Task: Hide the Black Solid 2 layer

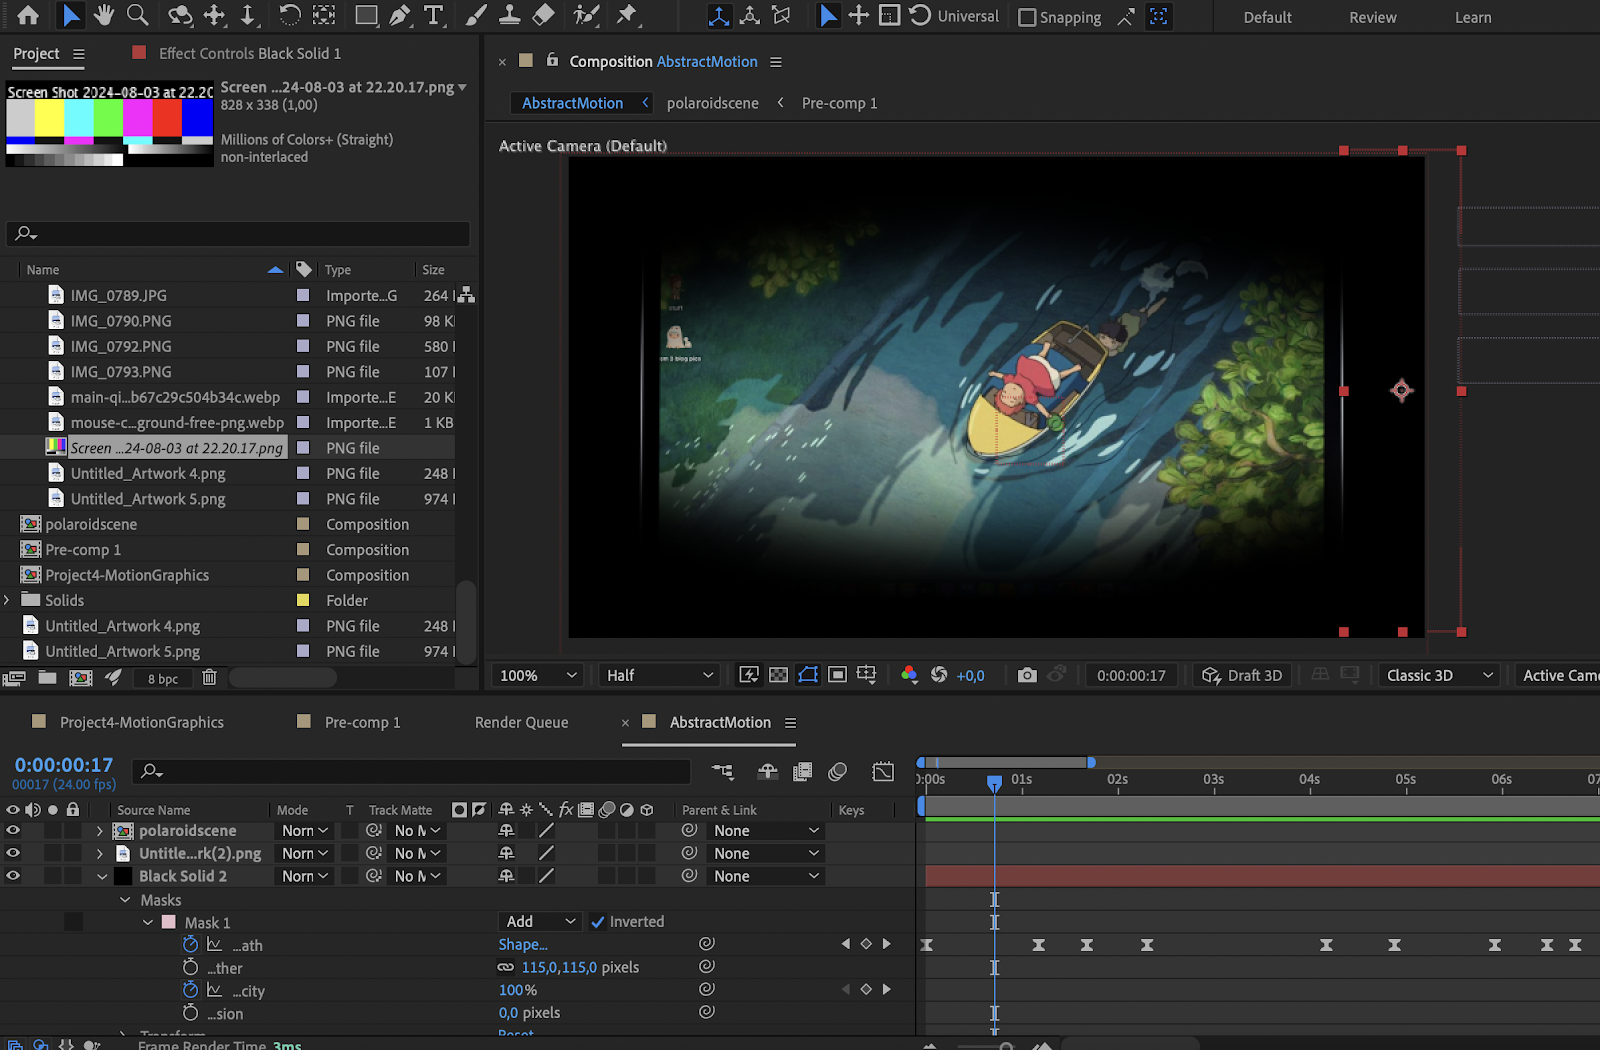Action: point(13,876)
